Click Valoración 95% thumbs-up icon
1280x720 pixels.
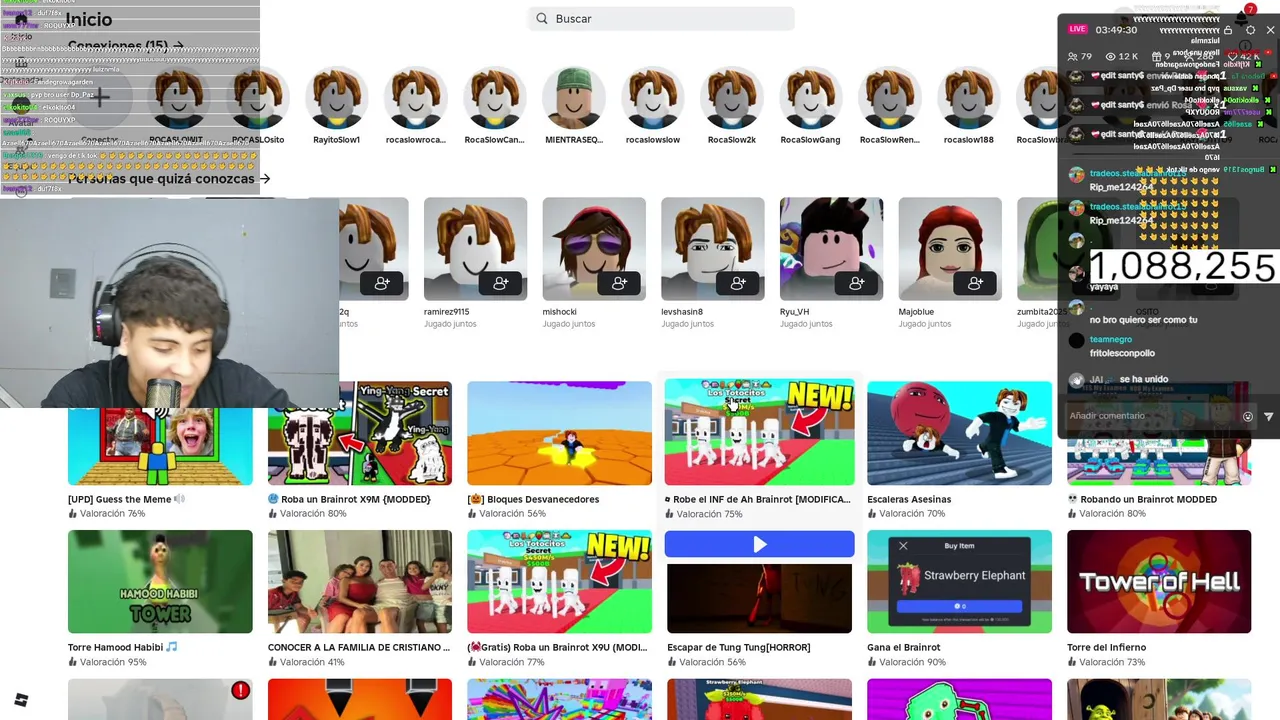point(73,662)
